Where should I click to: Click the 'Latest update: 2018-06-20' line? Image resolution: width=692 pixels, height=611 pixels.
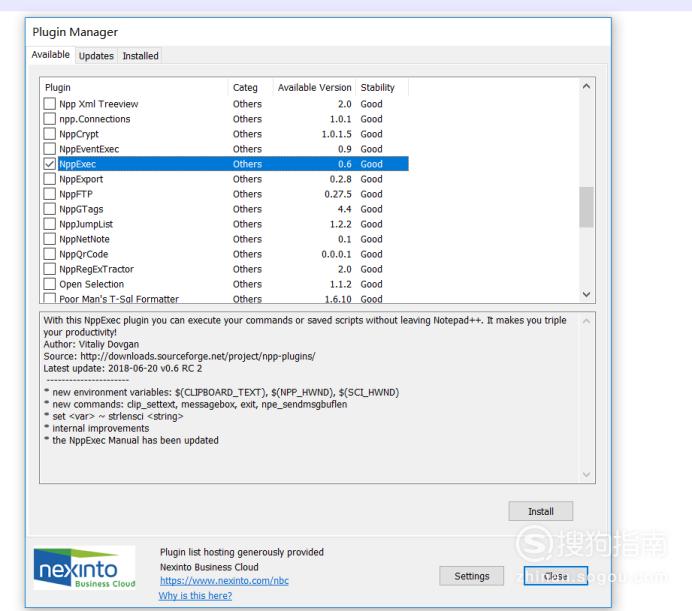pos(123,368)
